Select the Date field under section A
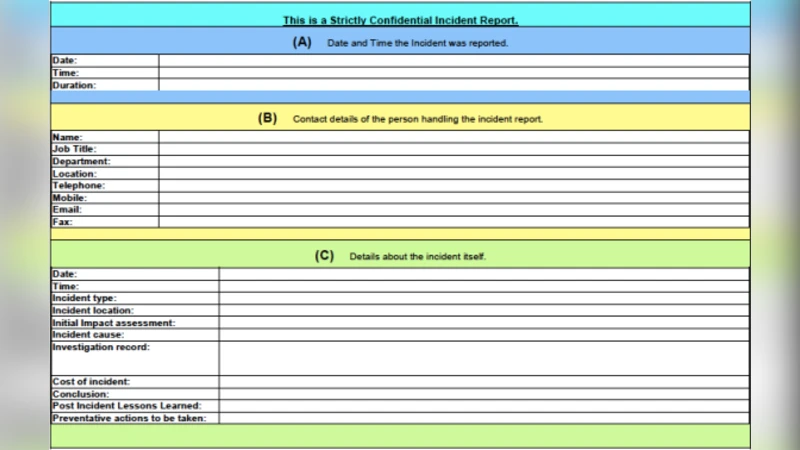 pos(453,60)
